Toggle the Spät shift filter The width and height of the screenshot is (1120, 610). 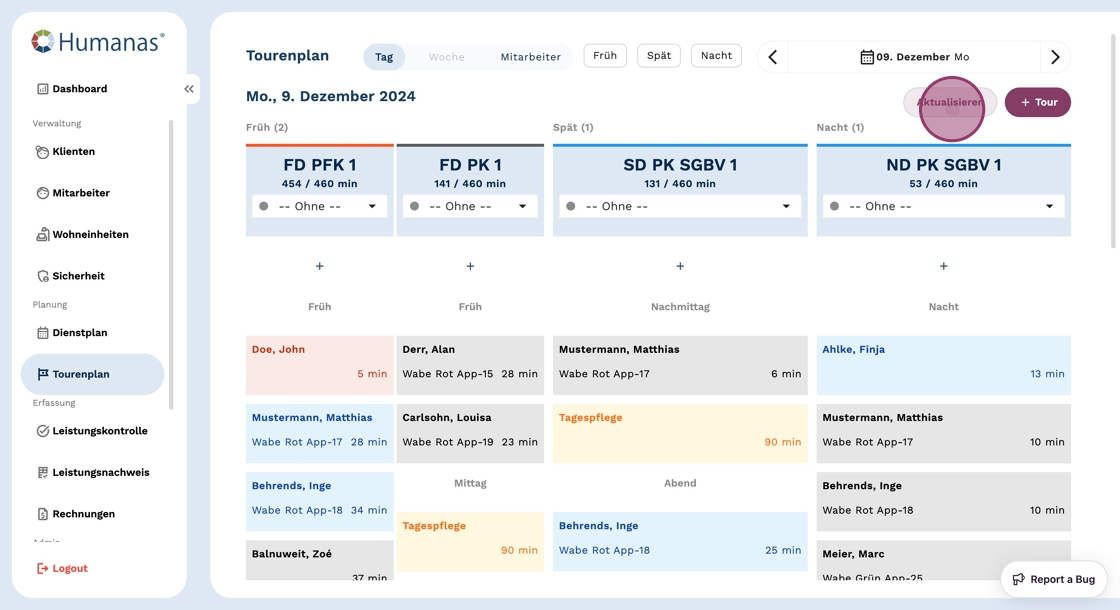pyautogui.click(x=659, y=55)
